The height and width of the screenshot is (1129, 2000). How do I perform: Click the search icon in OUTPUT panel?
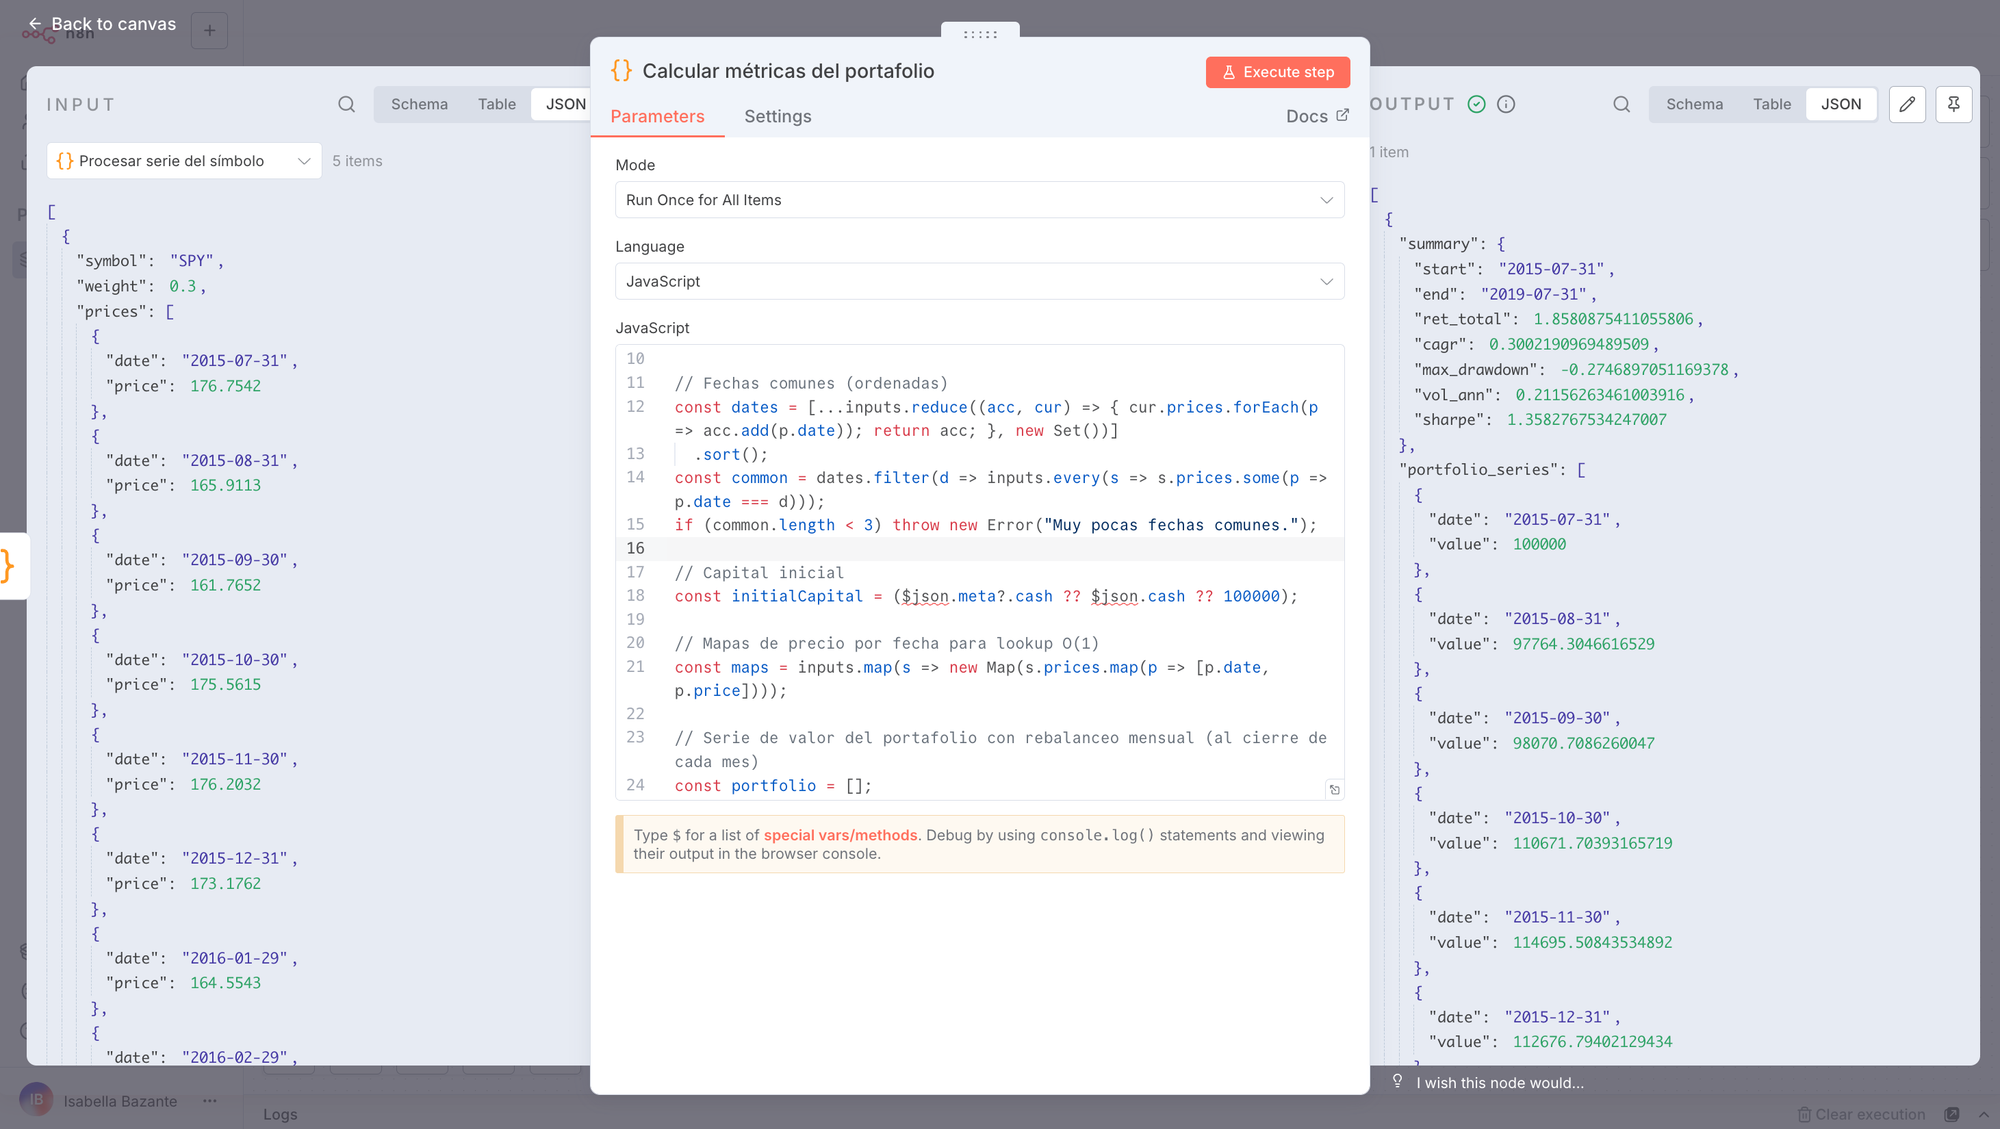pyautogui.click(x=1621, y=104)
